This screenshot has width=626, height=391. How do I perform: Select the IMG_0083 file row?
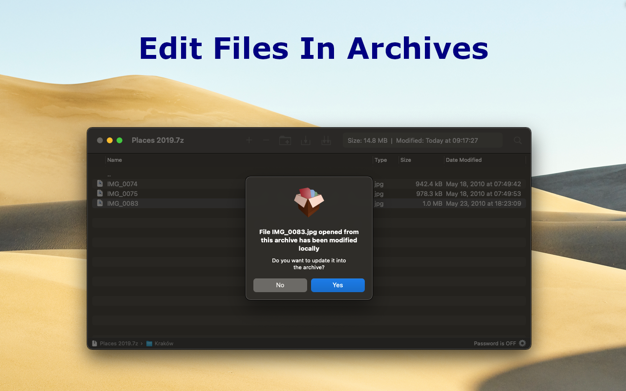tap(309, 203)
